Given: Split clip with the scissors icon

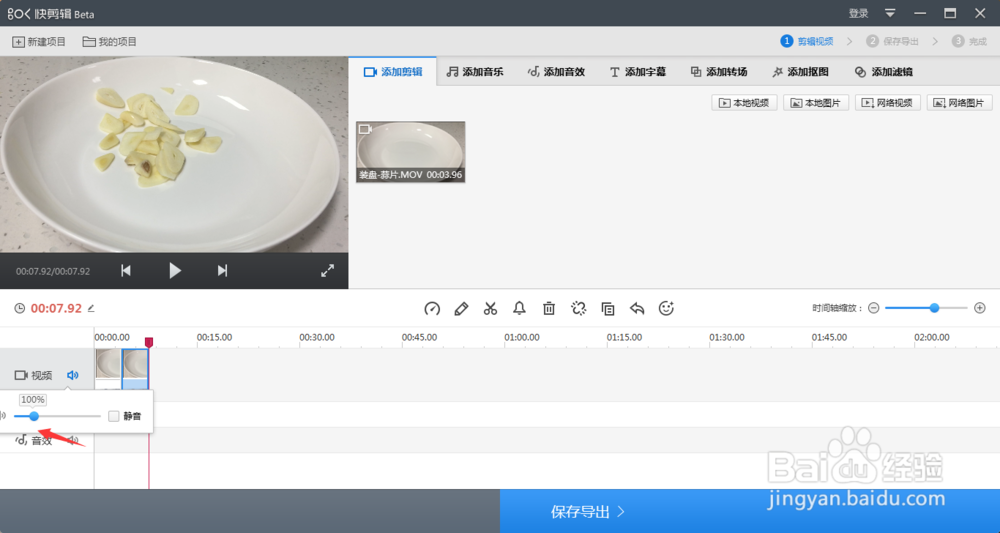Looking at the screenshot, I should click(490, 309).
